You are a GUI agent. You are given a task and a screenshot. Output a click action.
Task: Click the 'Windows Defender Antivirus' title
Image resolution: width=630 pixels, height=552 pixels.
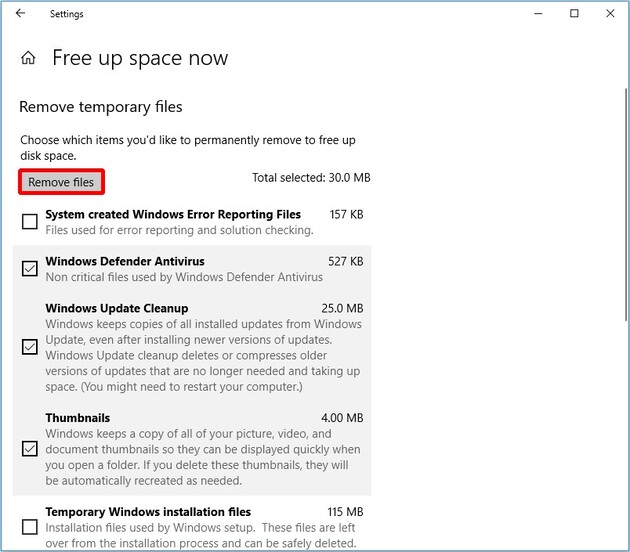tap(125, 261)
